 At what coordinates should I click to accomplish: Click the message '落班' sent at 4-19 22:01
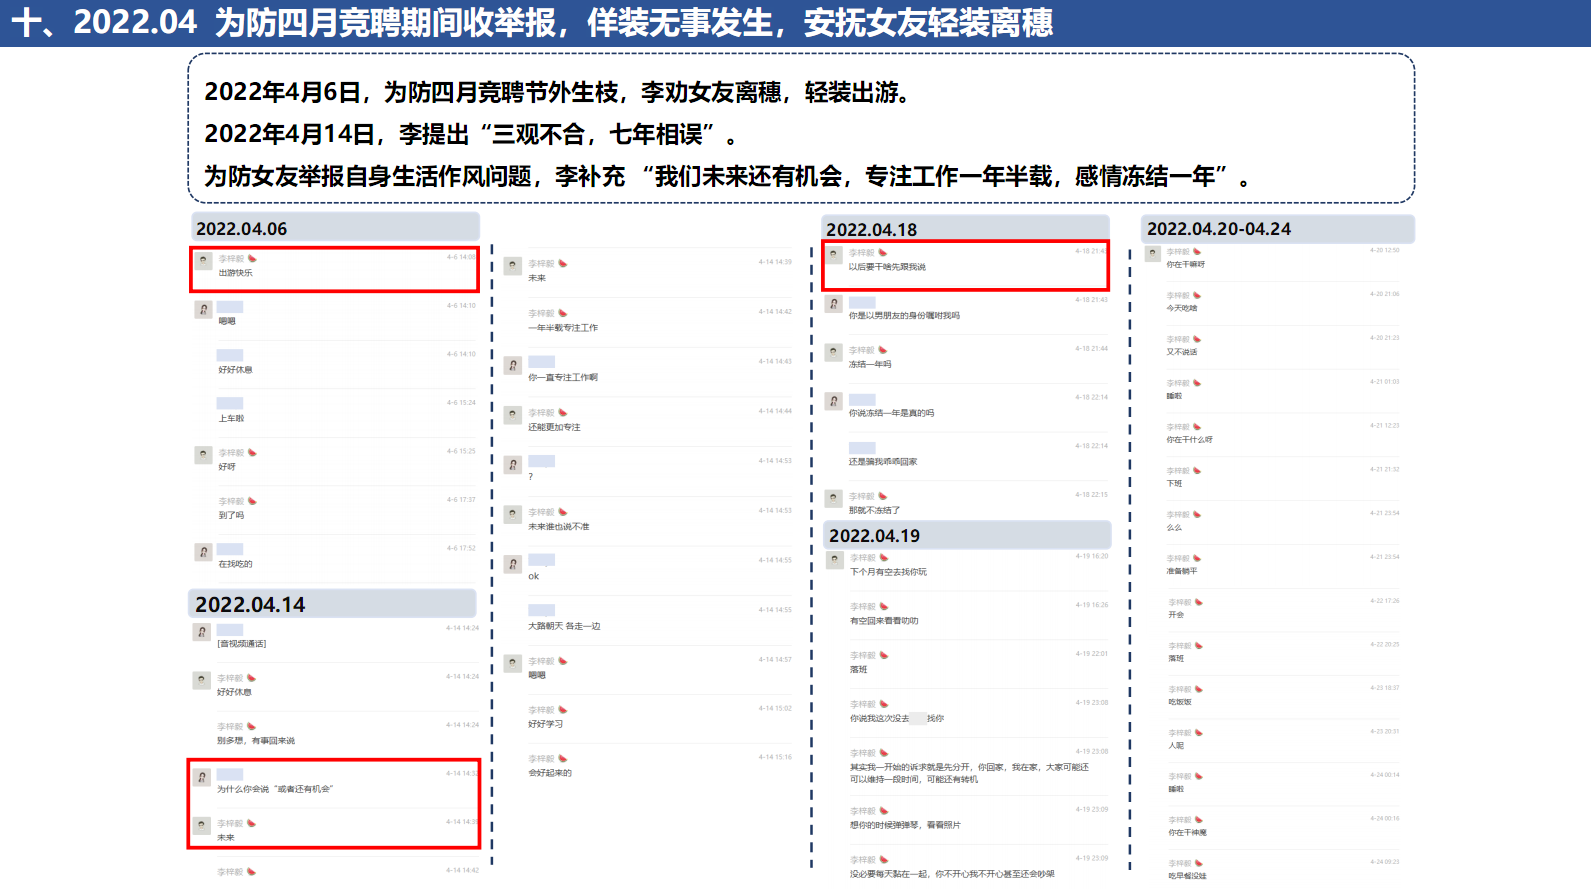(859, 670)
